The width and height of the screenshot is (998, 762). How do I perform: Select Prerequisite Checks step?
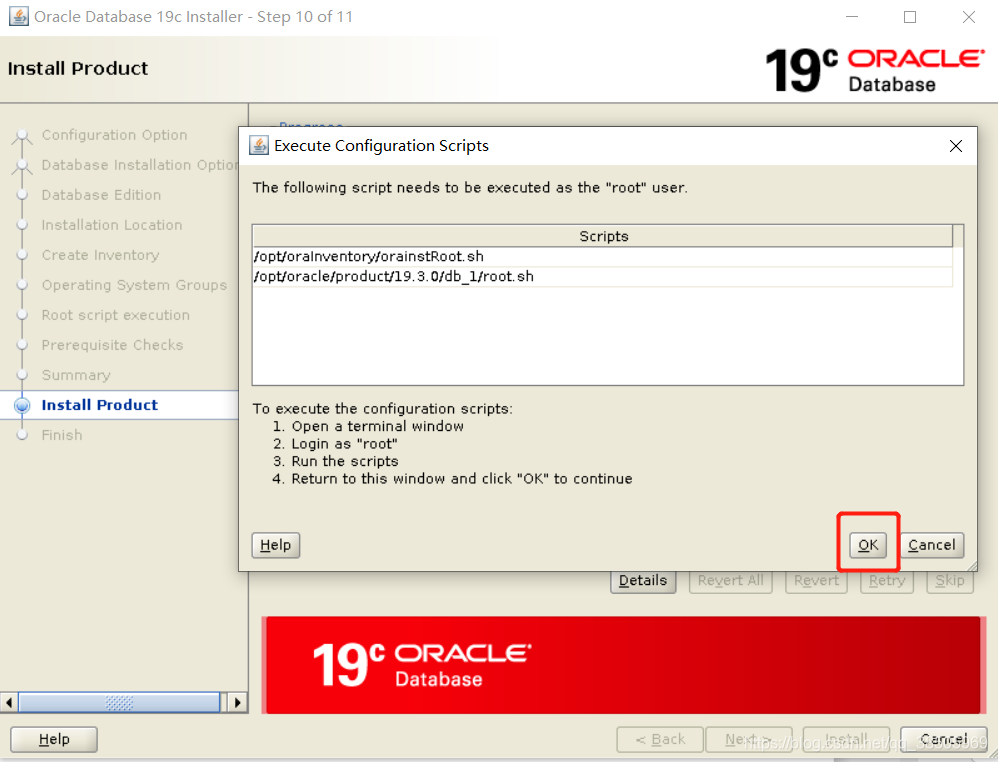point(113,345)
